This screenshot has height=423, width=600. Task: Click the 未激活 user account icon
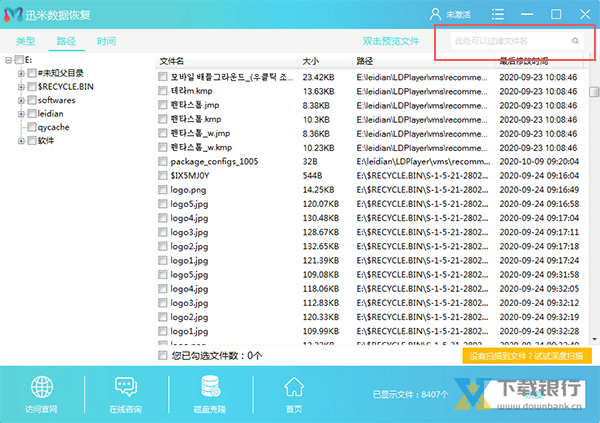[435, 15]
